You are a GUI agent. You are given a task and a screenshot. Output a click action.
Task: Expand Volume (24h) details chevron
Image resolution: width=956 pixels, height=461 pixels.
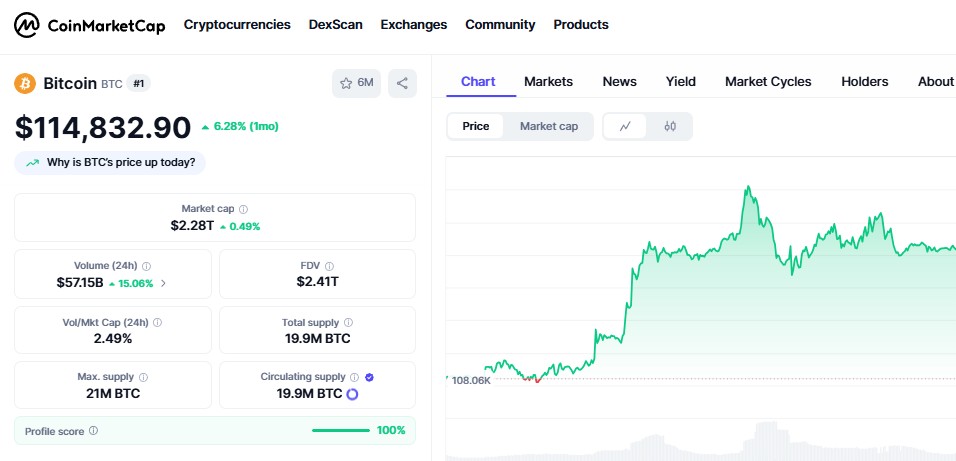[x=163, y=283]
